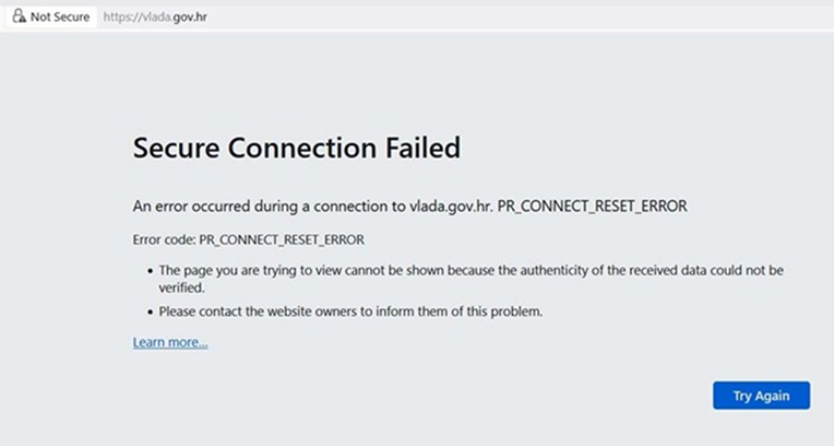The height and width of the screenshot is (446, 834).
Task: Click the https:// protocol prefix in the URL
Action: pyautogui.click(x=121, y=17)
